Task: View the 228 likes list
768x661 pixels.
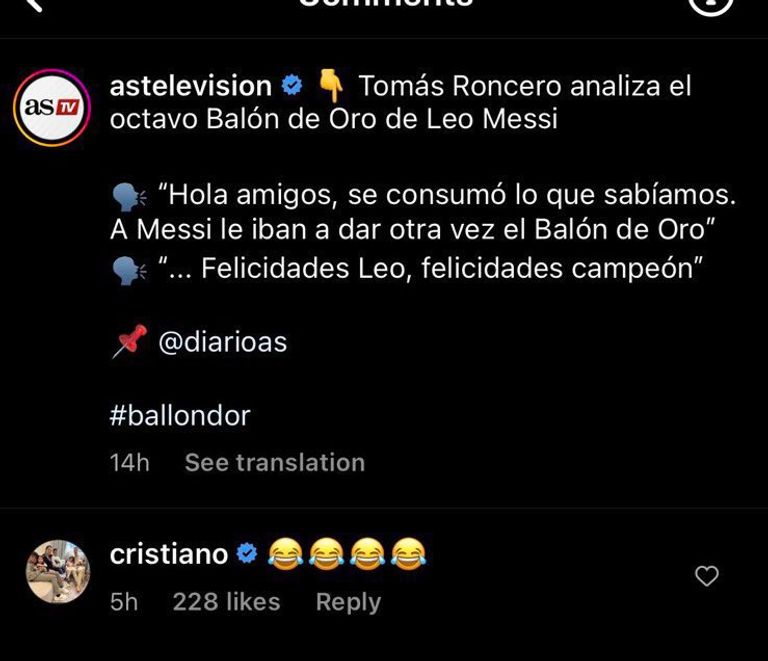Action: point(226,602)
